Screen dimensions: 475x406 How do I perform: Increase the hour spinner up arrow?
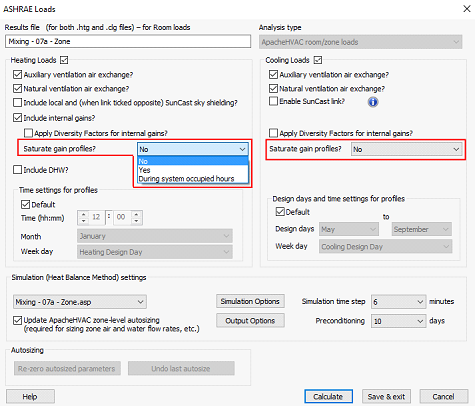pyautogui.click(x=84, y=214)
